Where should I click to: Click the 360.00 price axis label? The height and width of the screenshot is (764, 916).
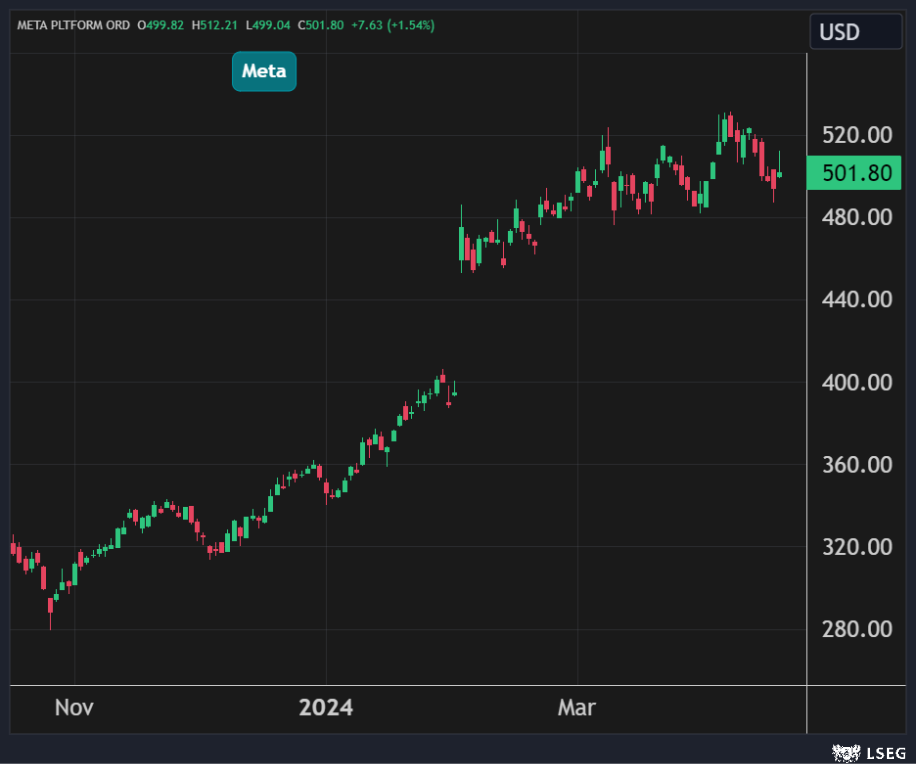point(856,464)
